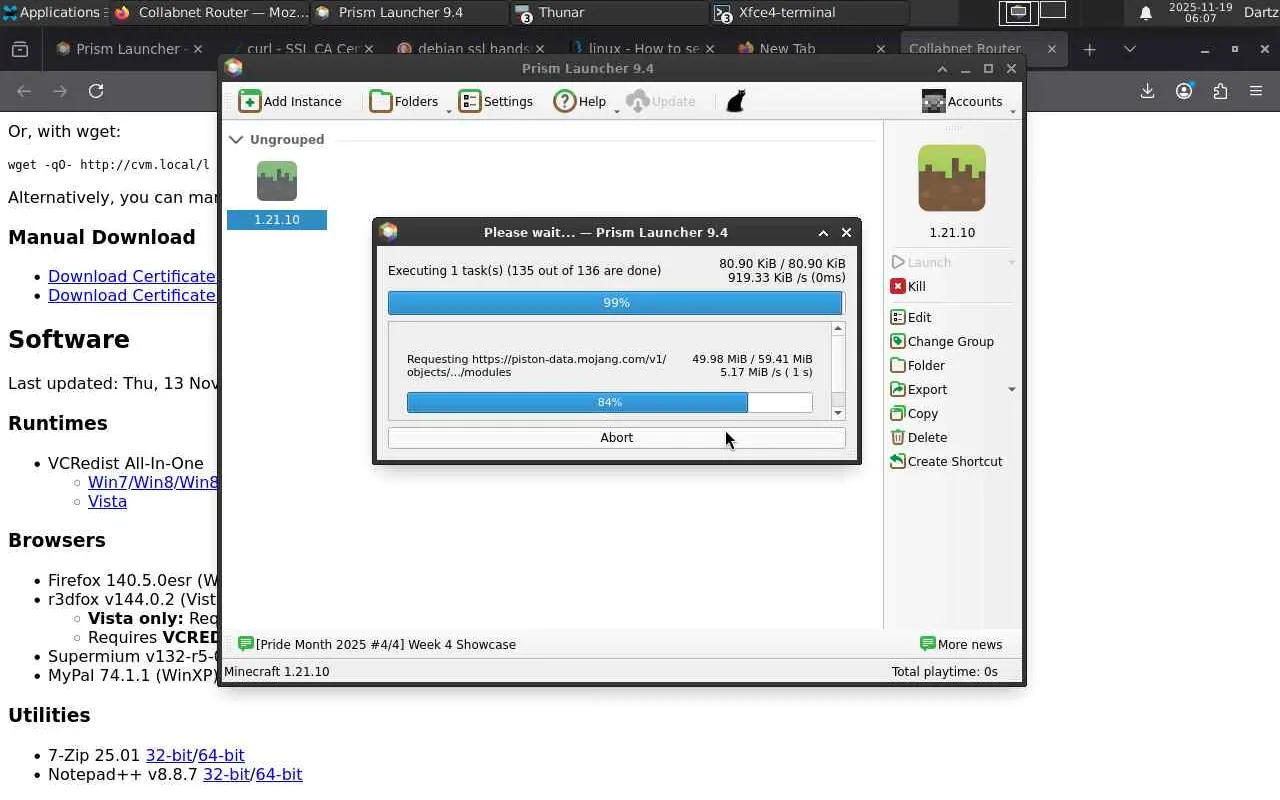Collapse the Ungrouped instance group
The height and width of the screenshot is (800, 1280).
[236, 140]
